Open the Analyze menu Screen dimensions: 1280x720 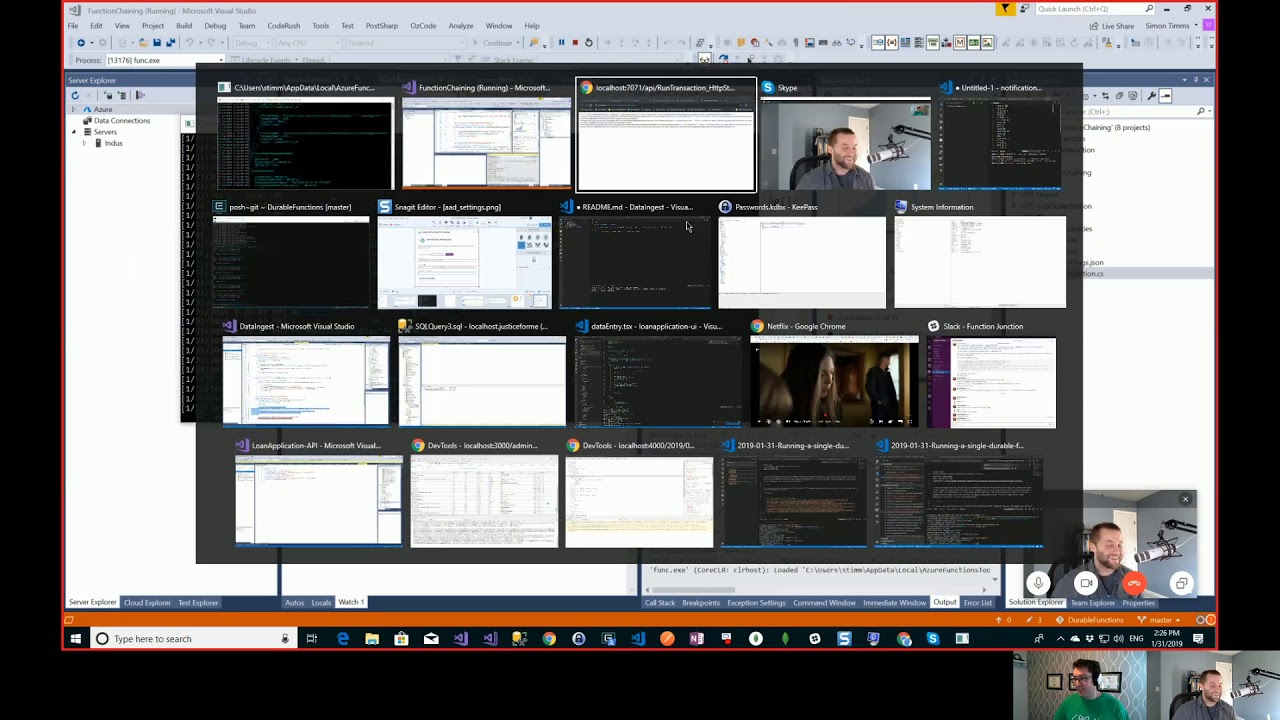tap(461, 25)
